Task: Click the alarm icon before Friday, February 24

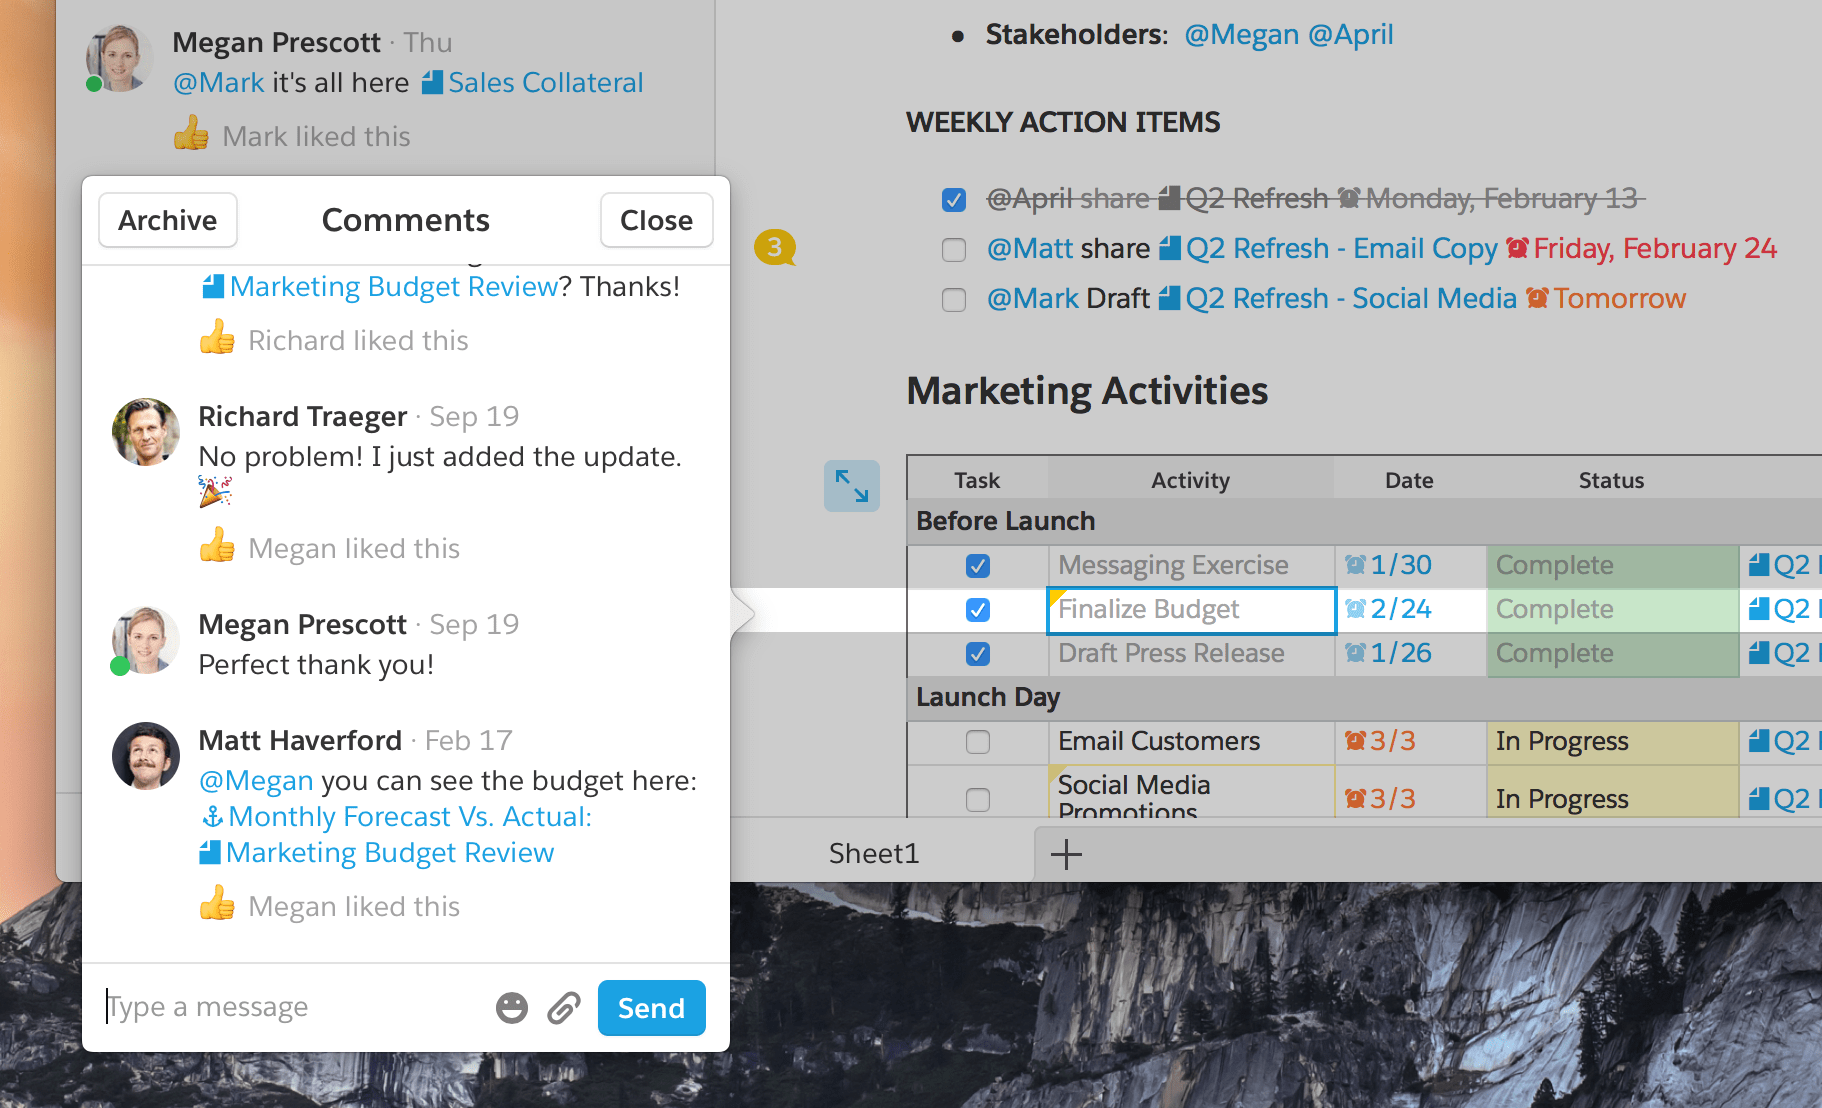Action: click(x=1517, y=248)
